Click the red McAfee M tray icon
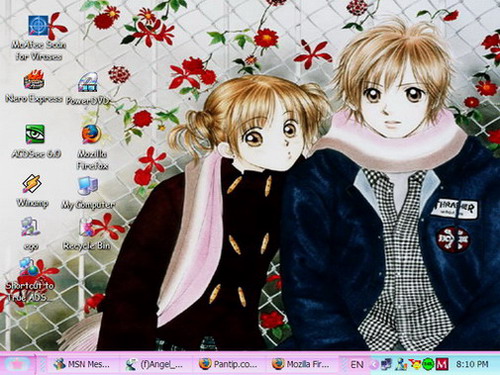 pos(442,364)
